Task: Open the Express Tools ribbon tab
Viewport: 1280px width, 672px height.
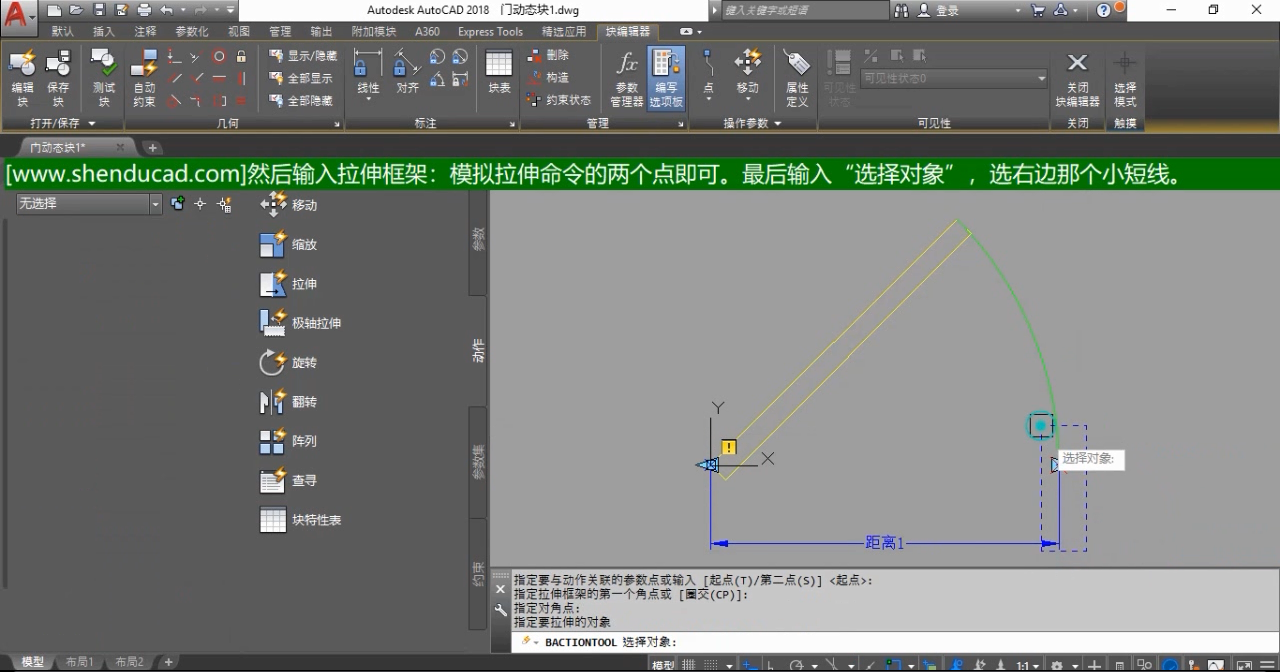Action: click(490, 31)
